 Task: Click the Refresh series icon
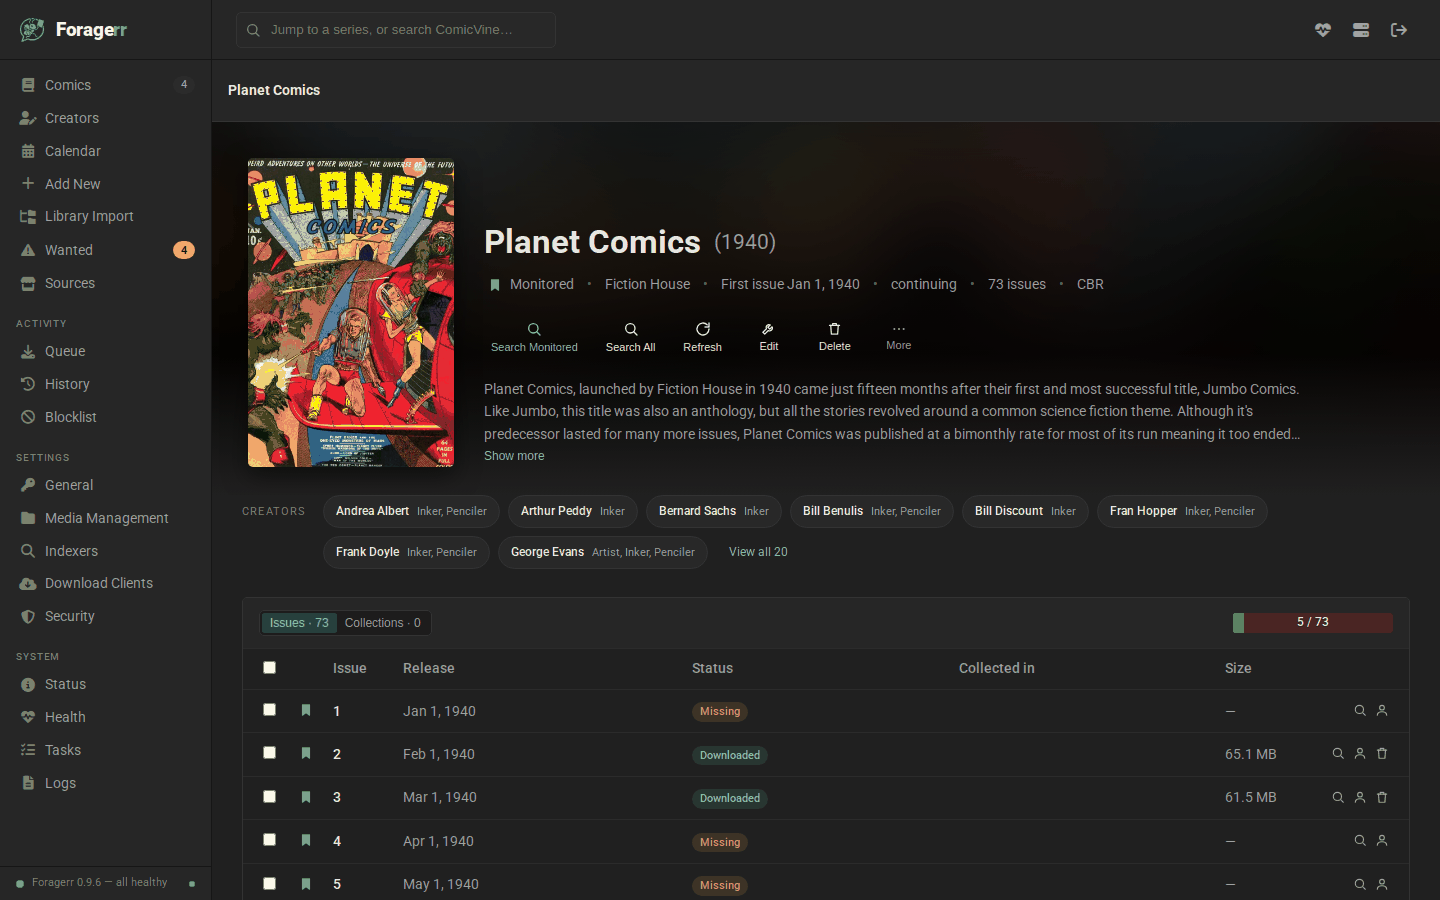pyautogui.click(x=703, y=329)
